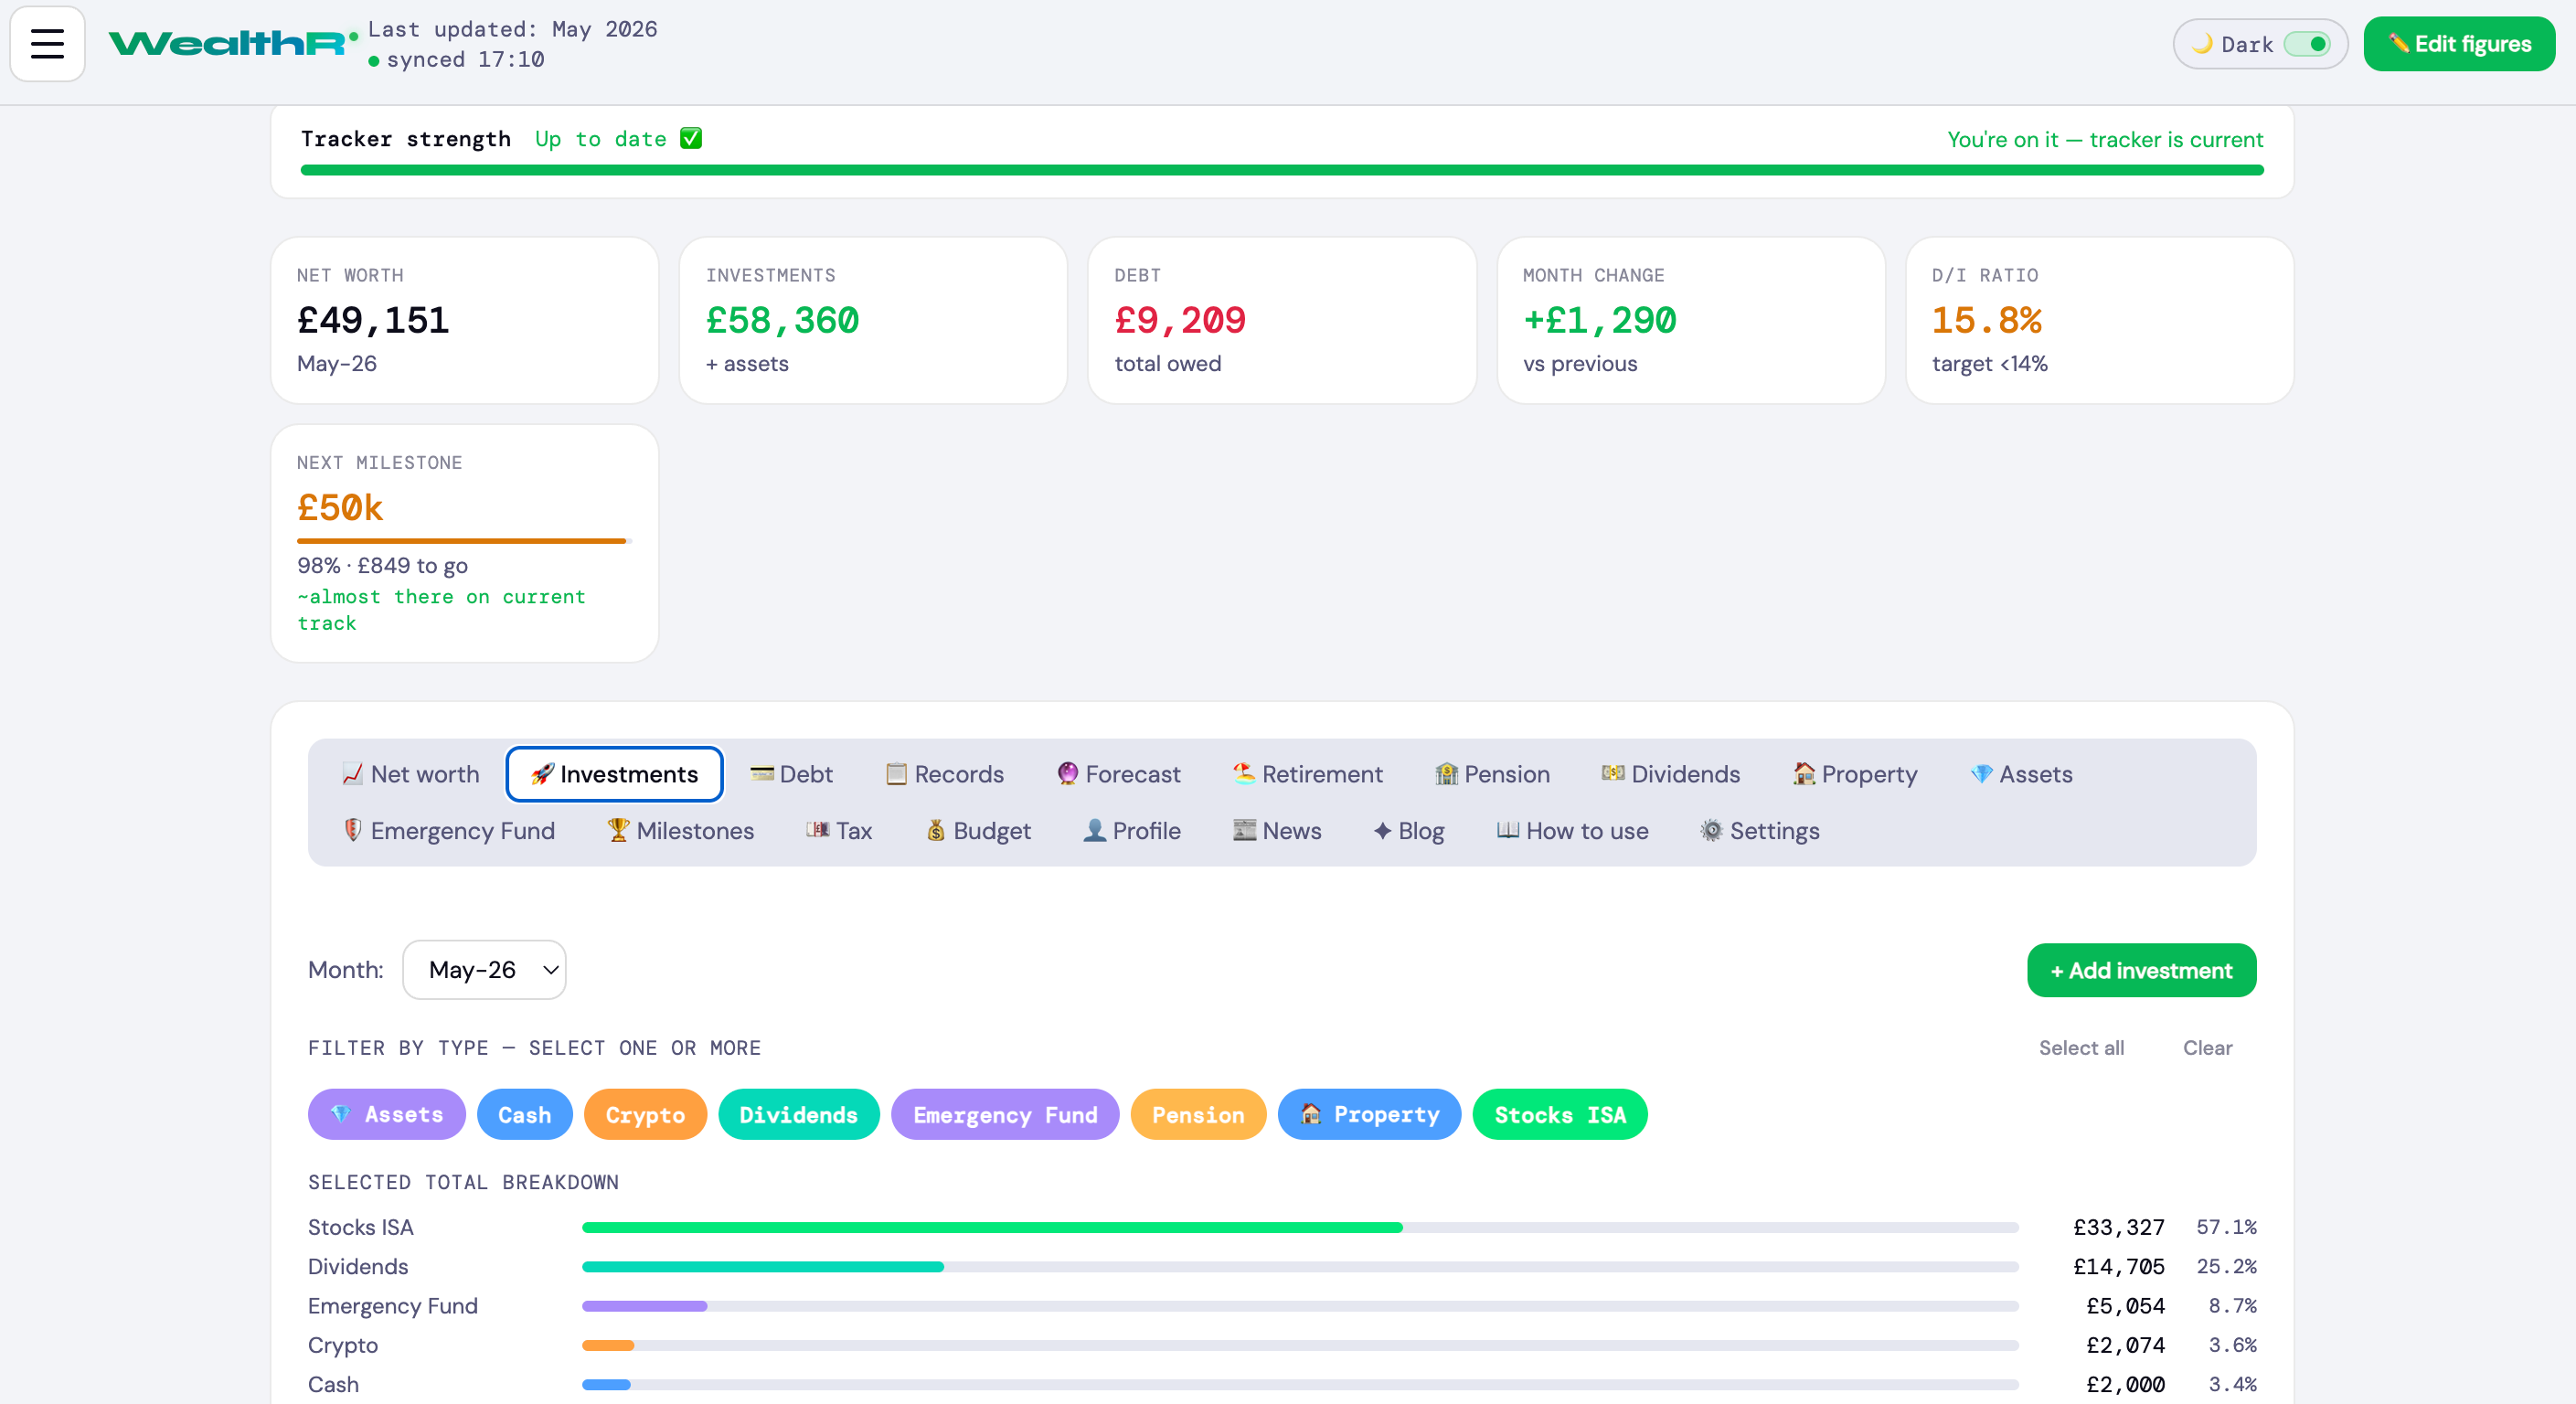Click the Property tab house icon
The width and height of the screenshot is (2576, 1404).
[1804, 774]
